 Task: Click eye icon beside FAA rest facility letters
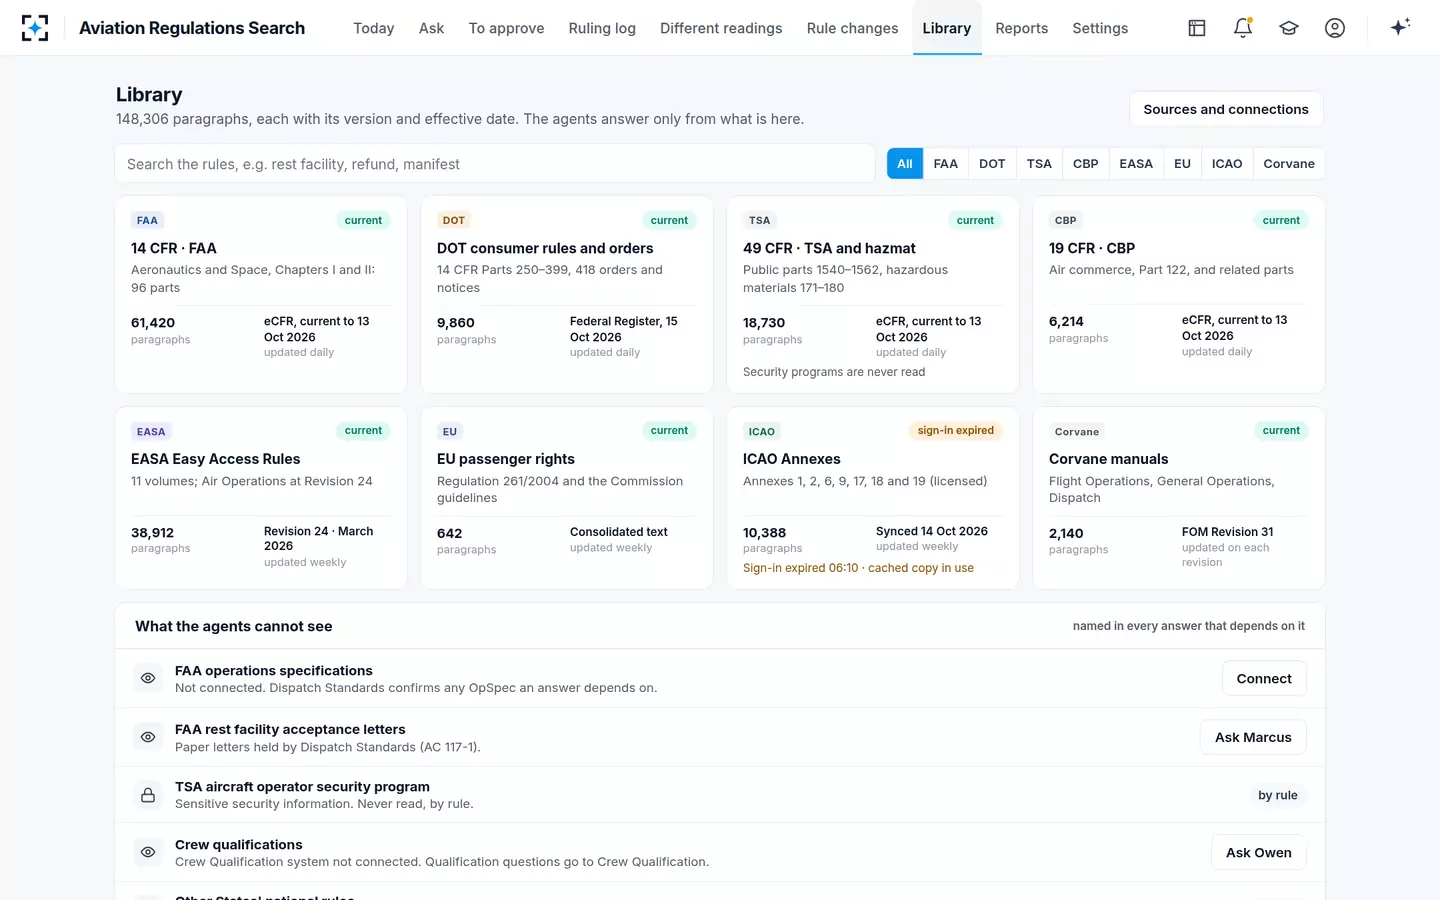pyautogui.click(x=148, y=737)
